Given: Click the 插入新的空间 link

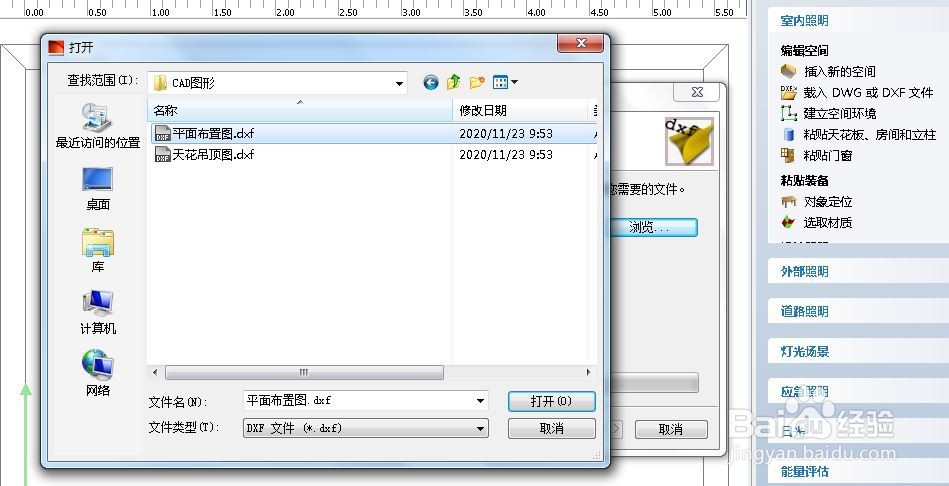Looking at the screenshot, I should [x=839, y=71].
